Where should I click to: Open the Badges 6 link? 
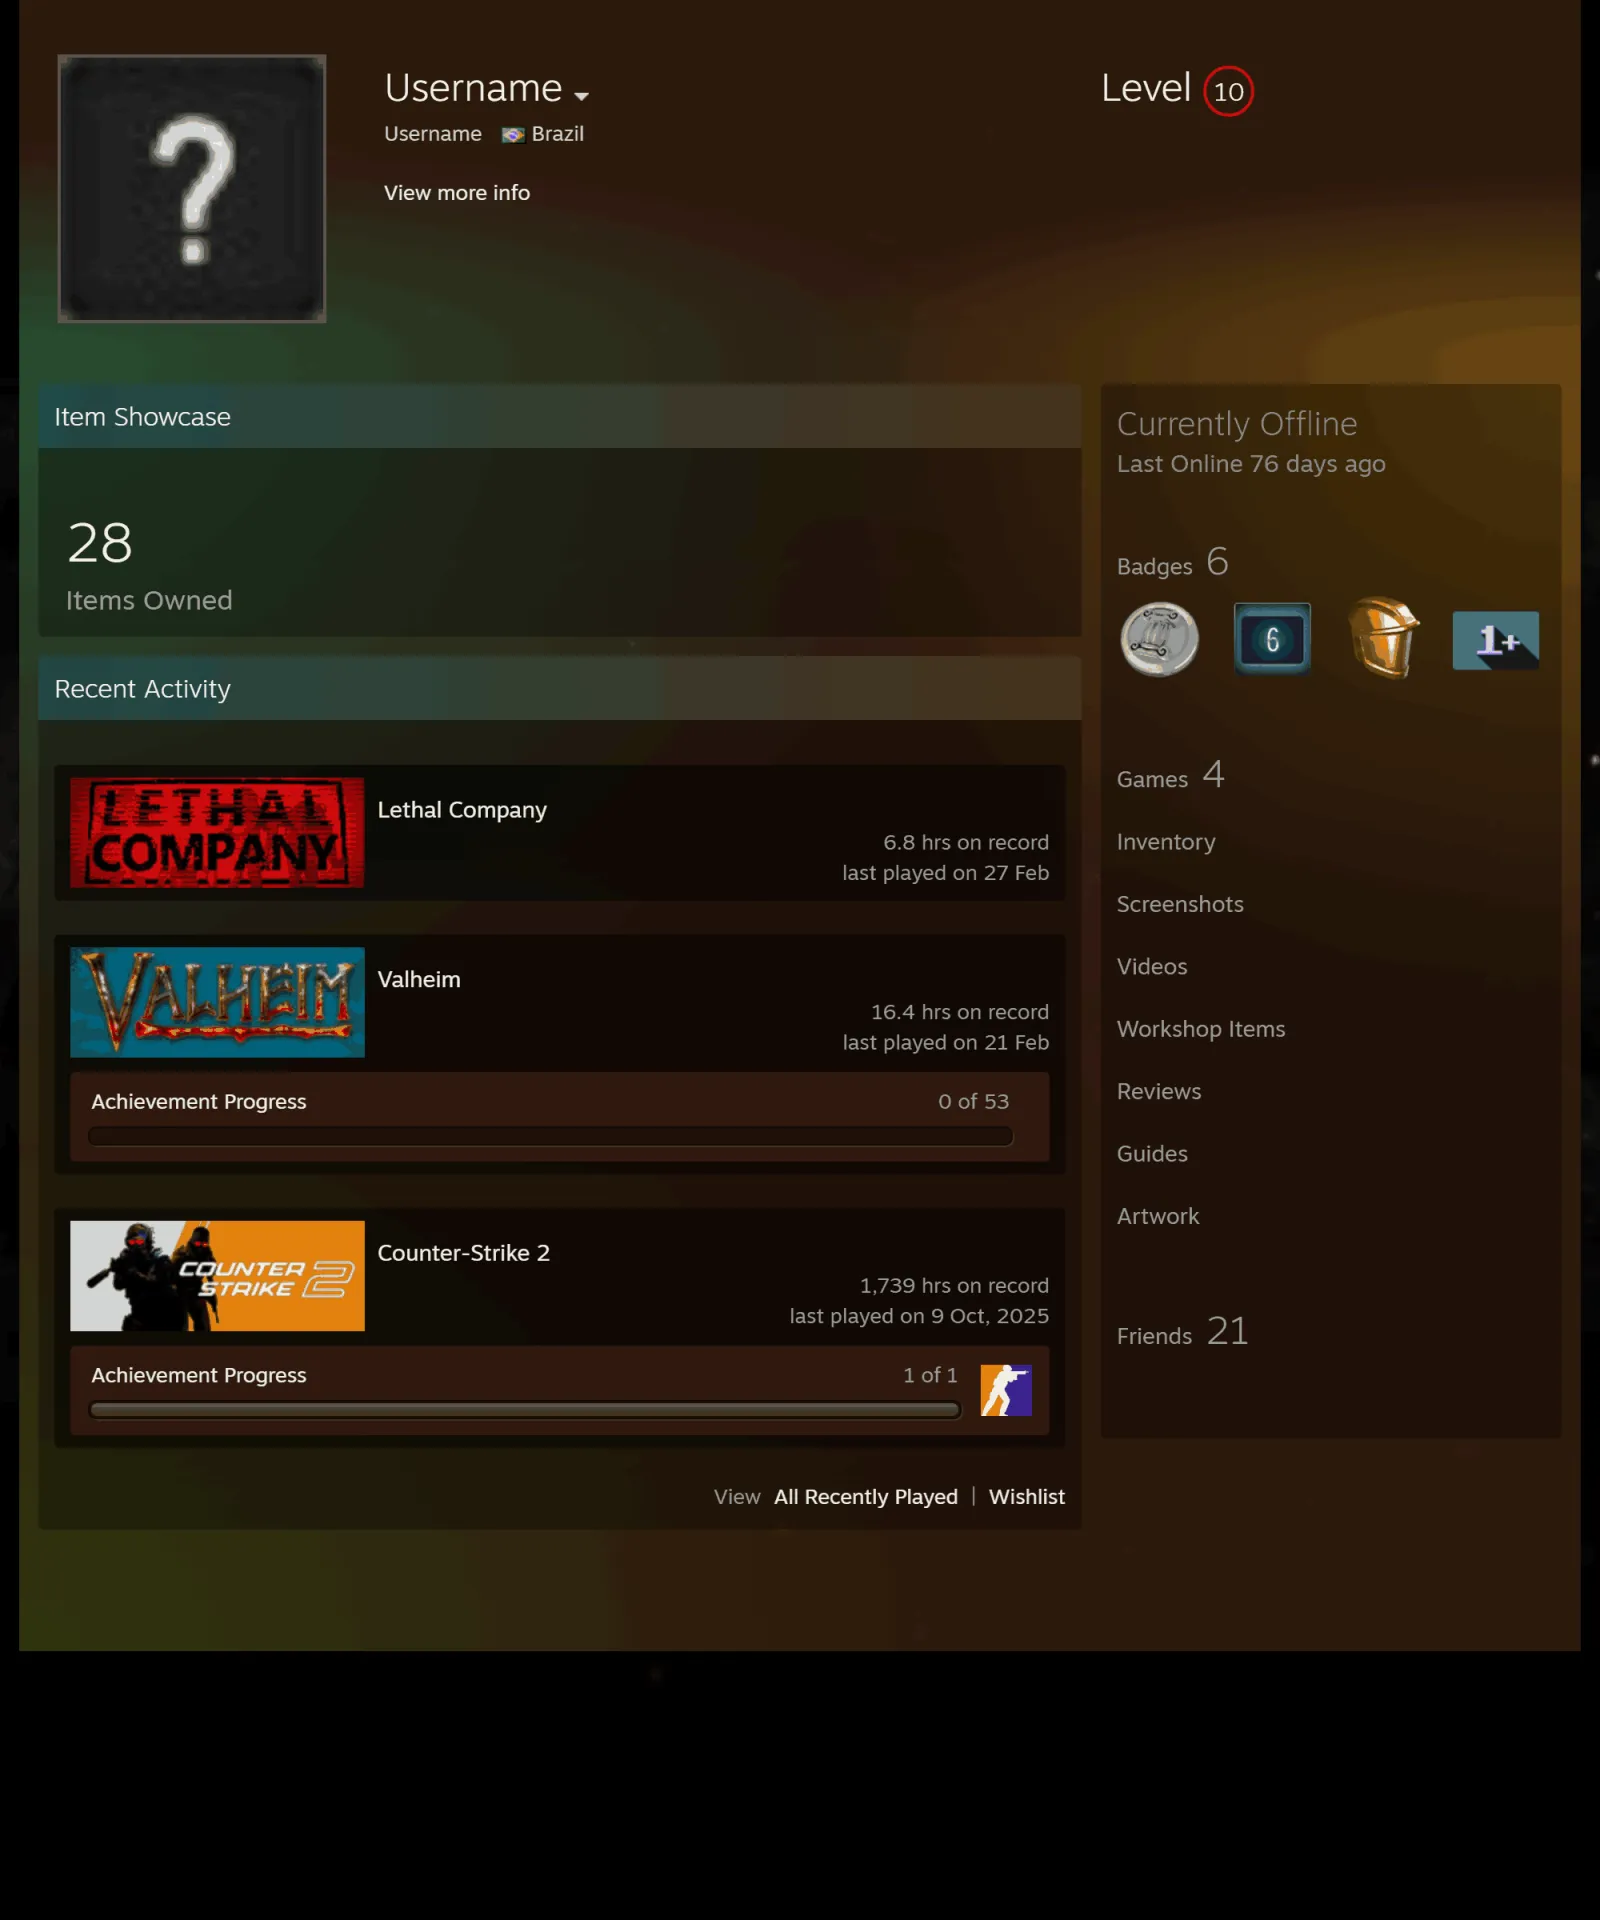coord(1173,563)
